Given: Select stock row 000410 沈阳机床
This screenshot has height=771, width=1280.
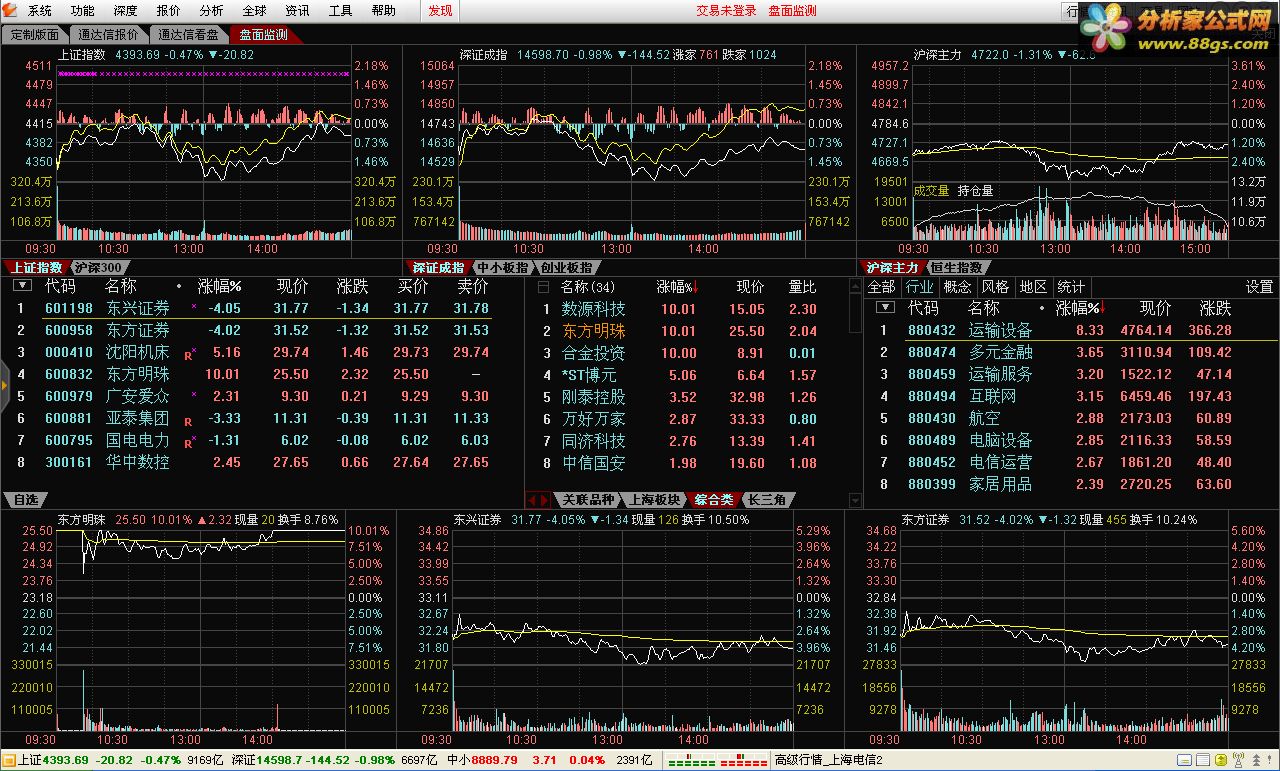Looking at the screenshot, I should (260, 352).
